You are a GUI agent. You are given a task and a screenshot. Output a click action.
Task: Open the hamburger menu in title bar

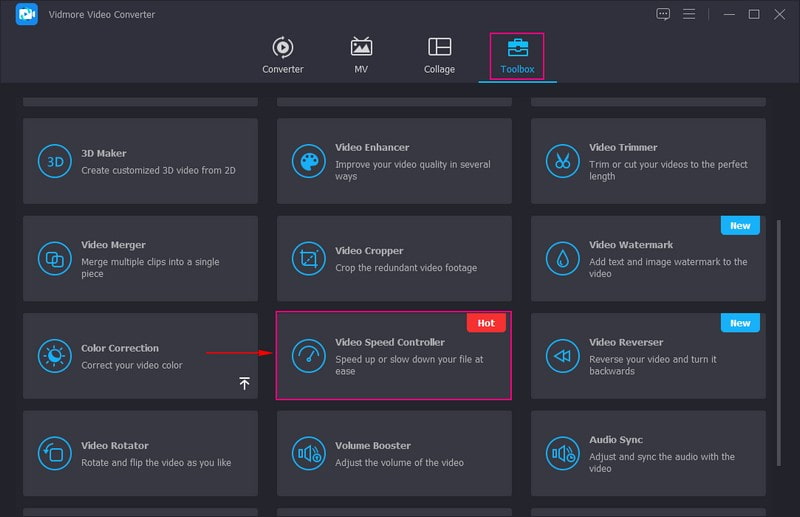[689, 14]
